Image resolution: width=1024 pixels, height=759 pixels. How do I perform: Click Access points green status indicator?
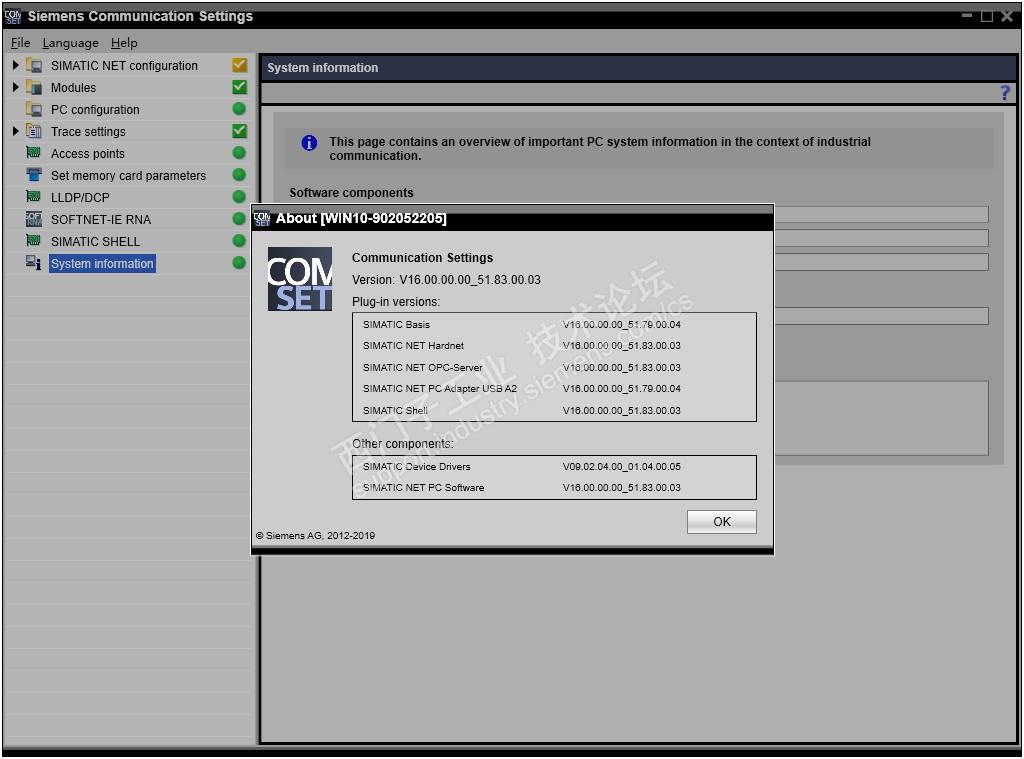(x=239, y=153)
